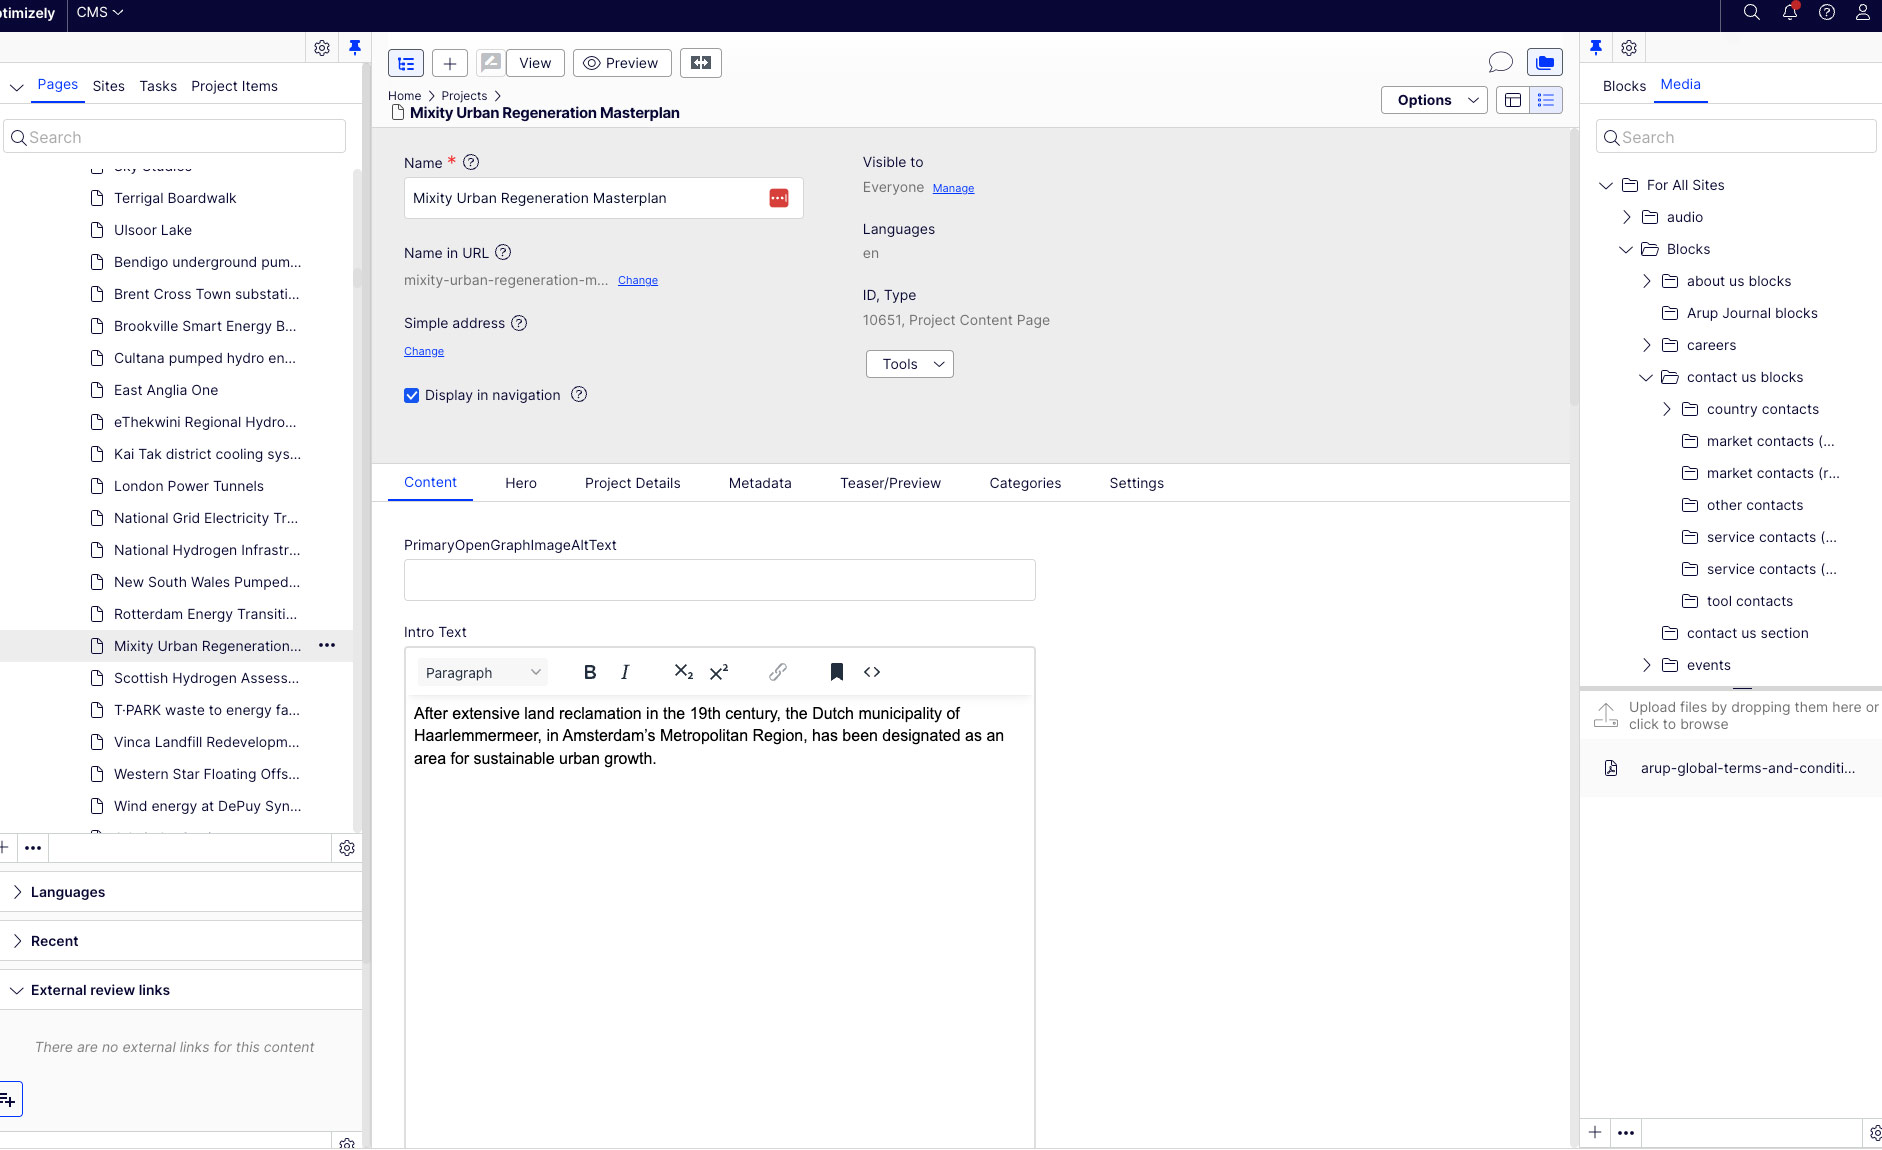
Task: Click the plus create content button
Action: point(450,63)
